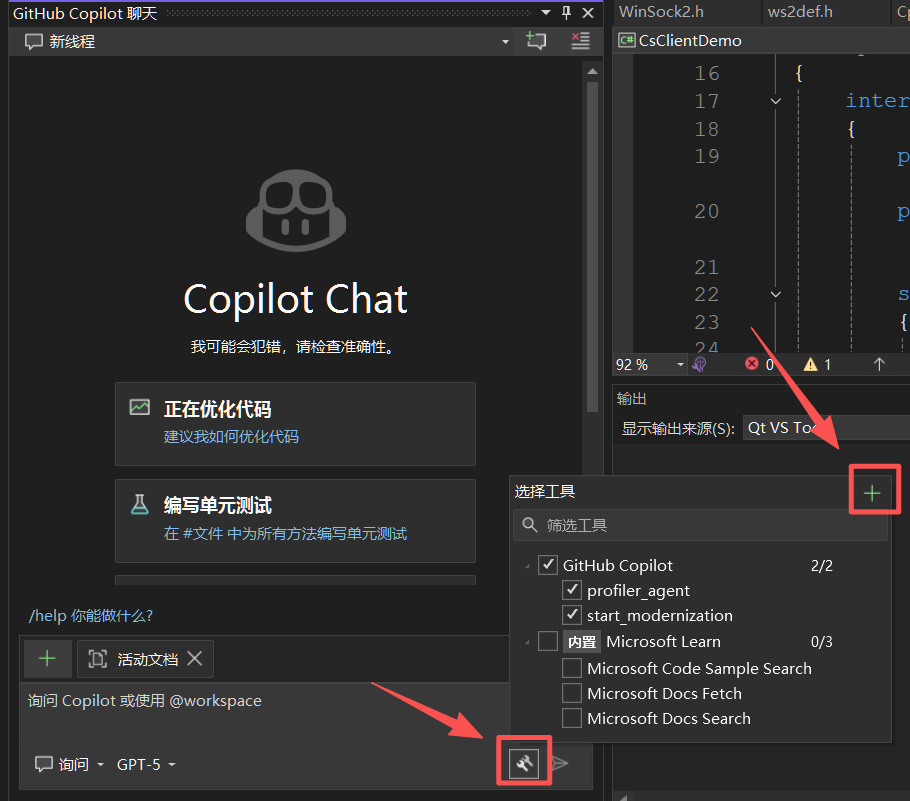Click the 正在优化代码 chart icon
910x801 pixels.
point(139,407)
